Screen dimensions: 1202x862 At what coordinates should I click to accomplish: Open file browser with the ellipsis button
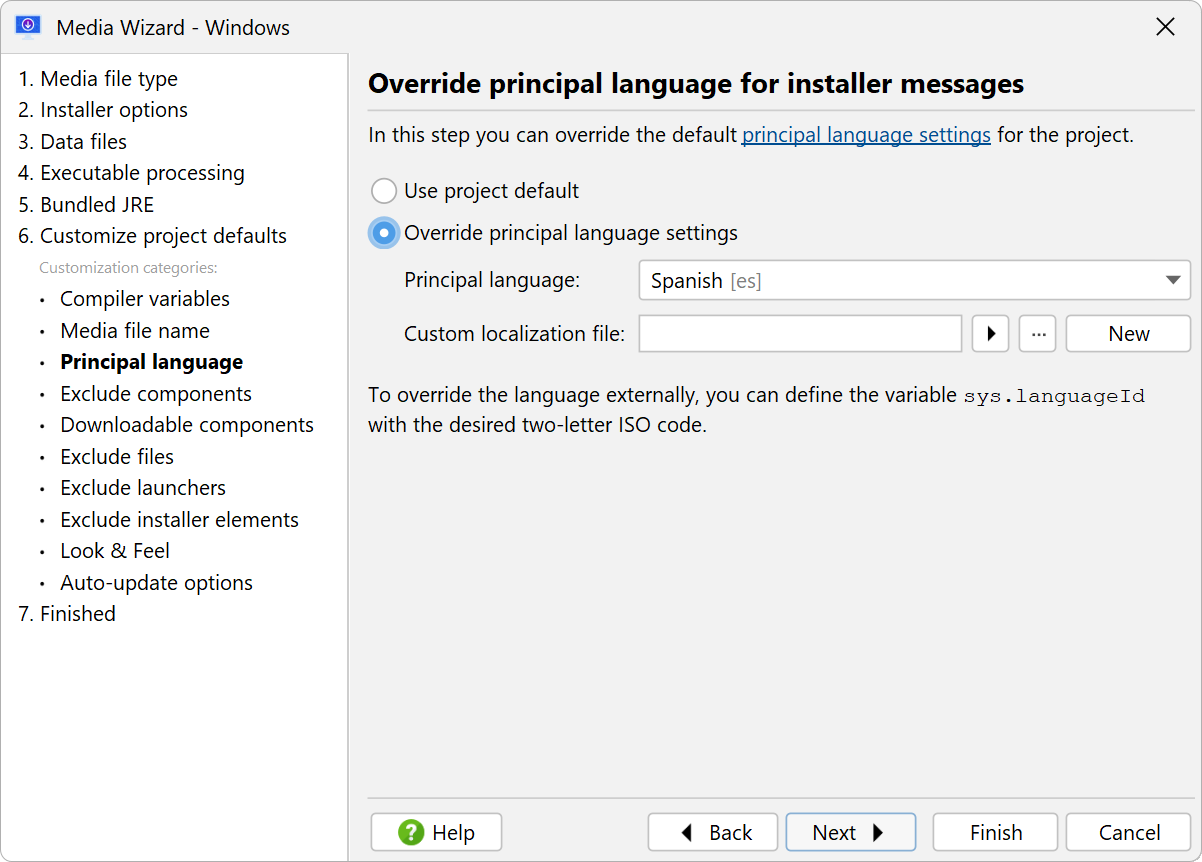coord(1038,334)
